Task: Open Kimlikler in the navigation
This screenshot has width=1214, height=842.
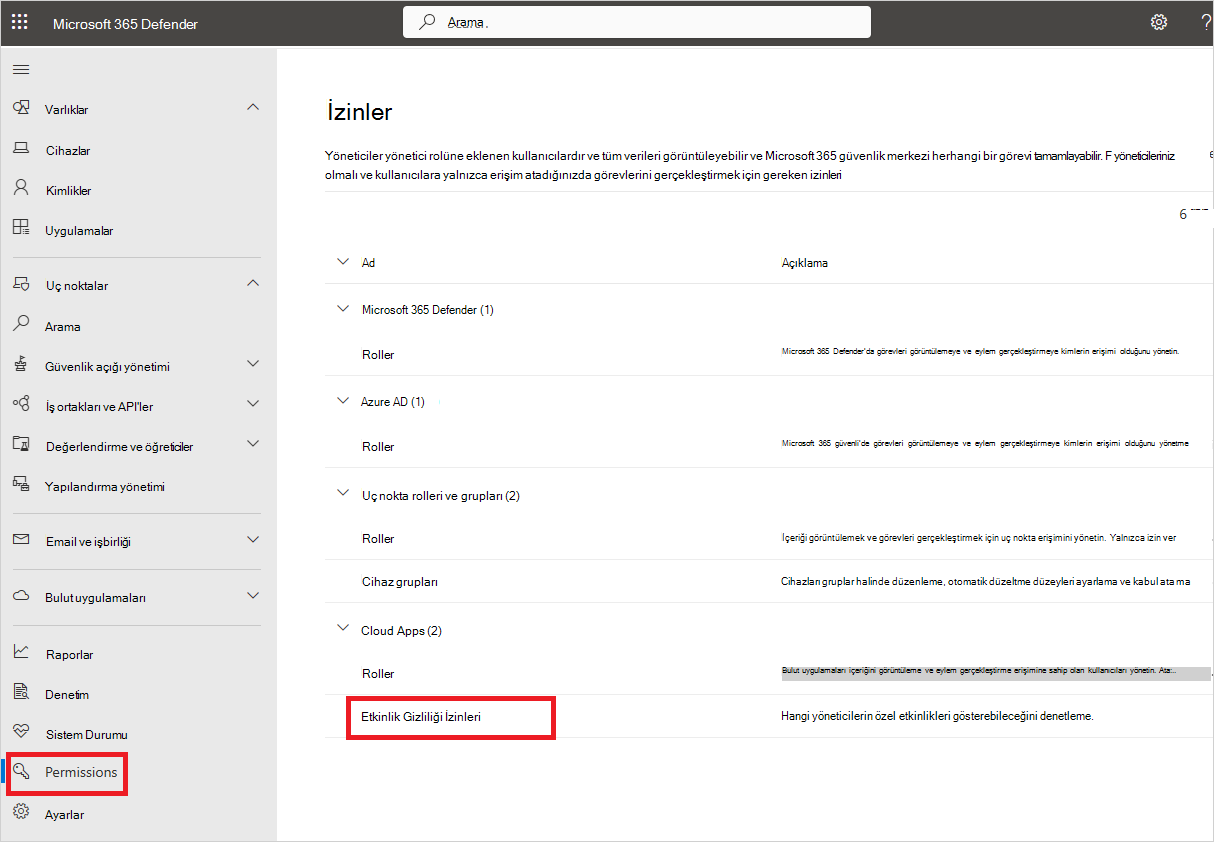Action: click(x=68, y=190)
